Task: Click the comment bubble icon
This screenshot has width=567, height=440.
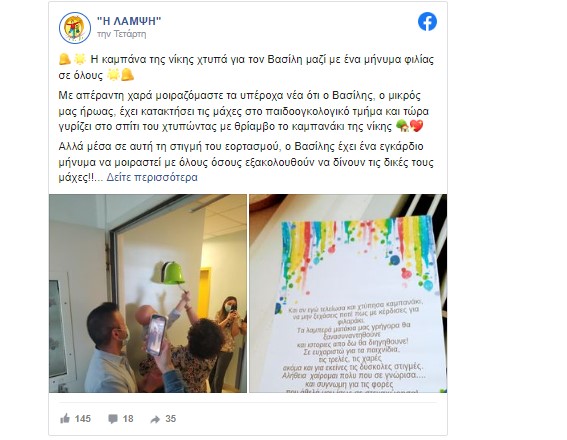Action: pyautogui.click(x=113, y=419)
